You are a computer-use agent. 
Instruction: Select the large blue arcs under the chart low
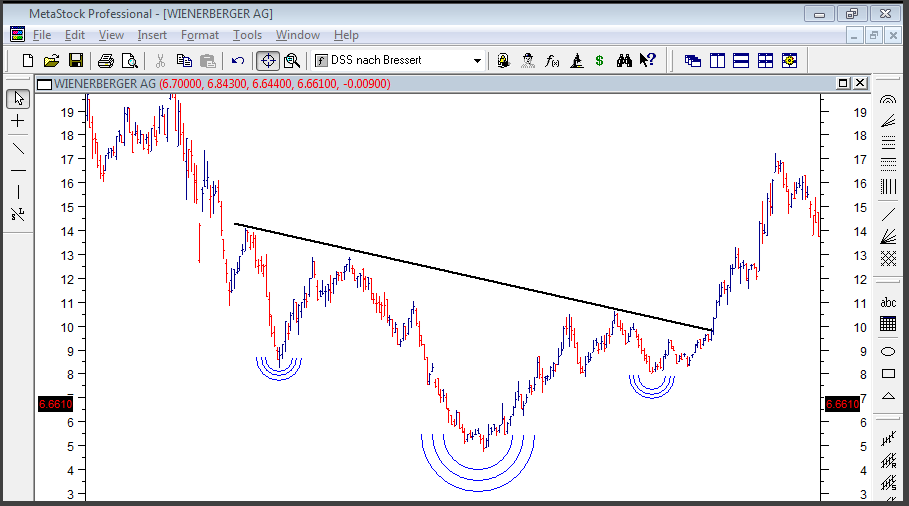[478, 464]
